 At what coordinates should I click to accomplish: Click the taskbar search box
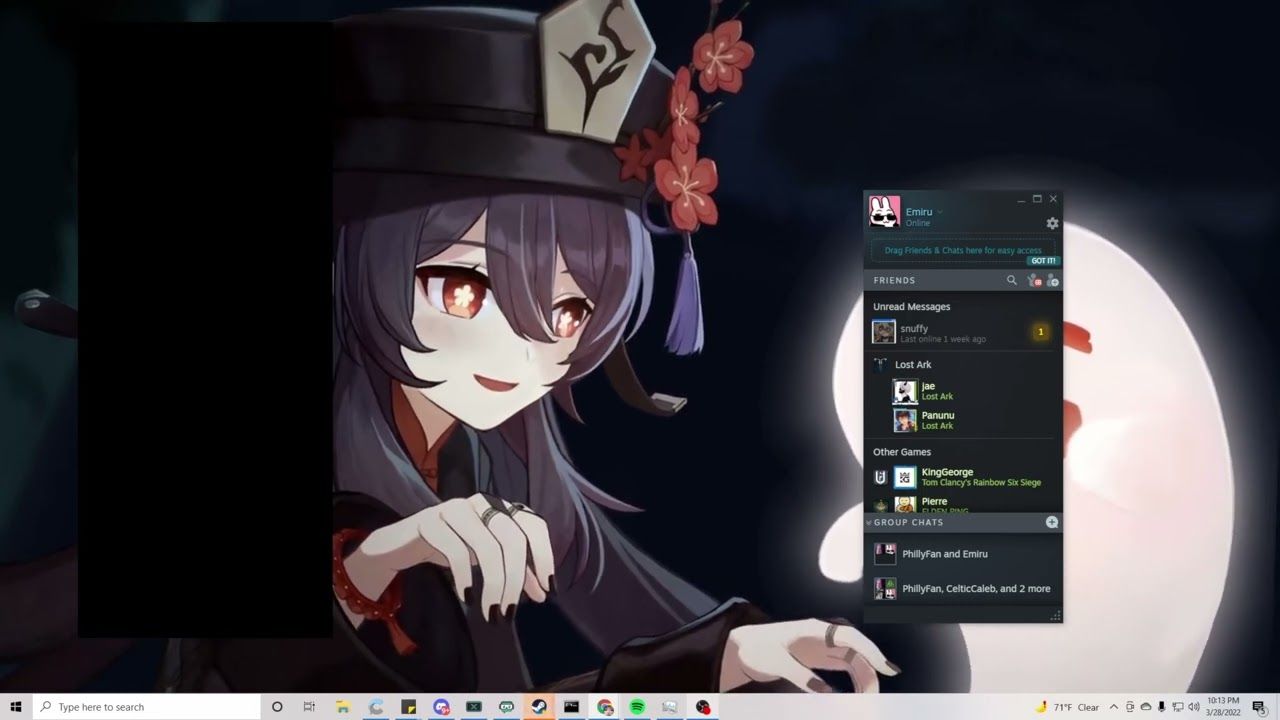146,707
